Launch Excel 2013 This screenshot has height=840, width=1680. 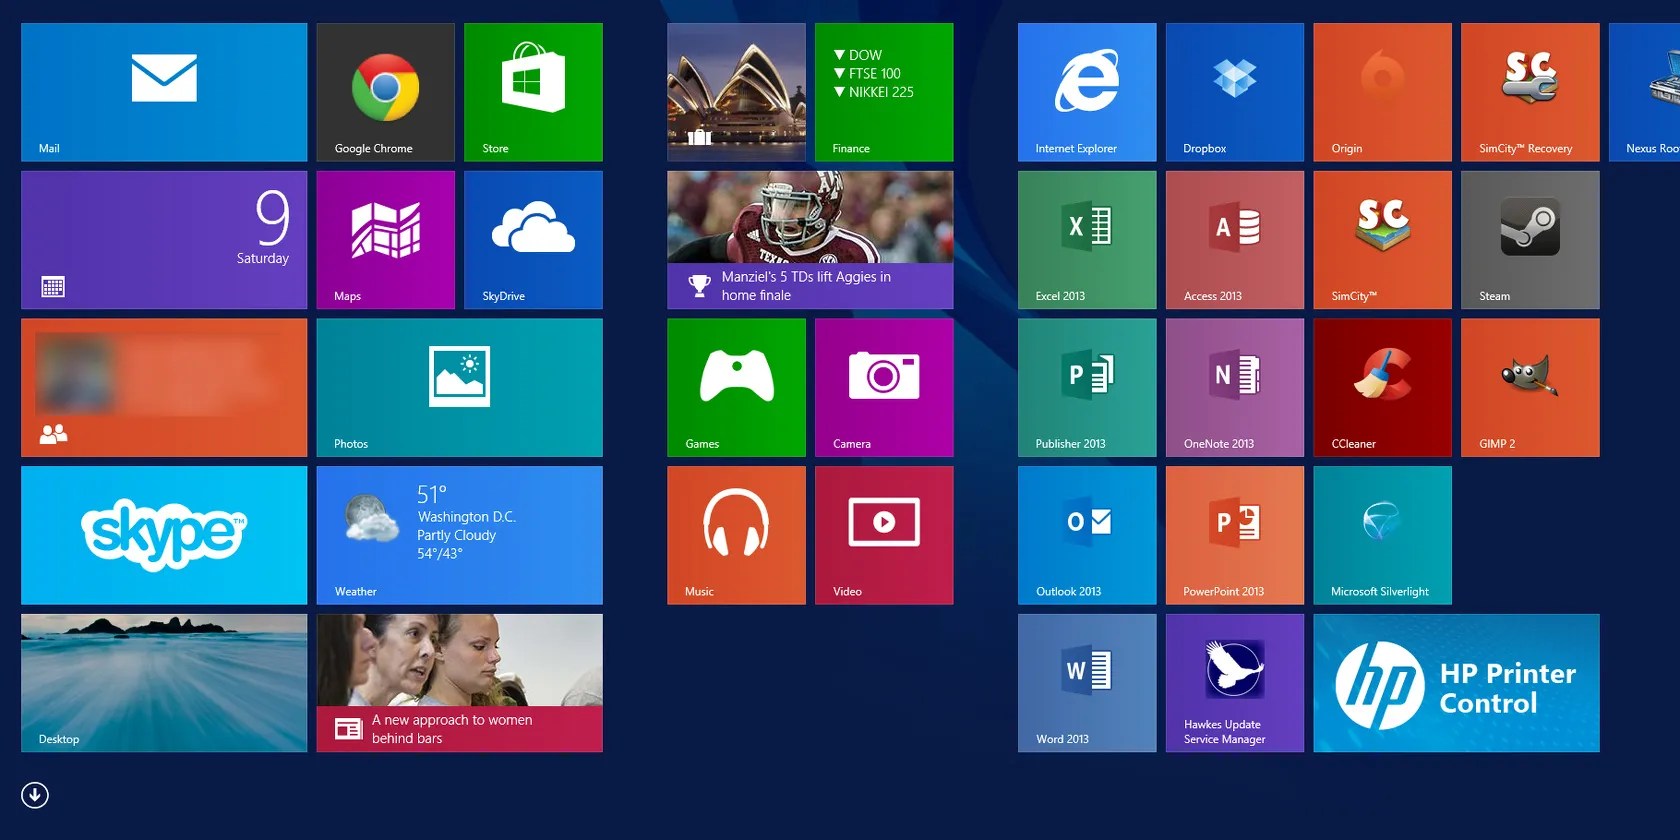(x=1087, y=240)
